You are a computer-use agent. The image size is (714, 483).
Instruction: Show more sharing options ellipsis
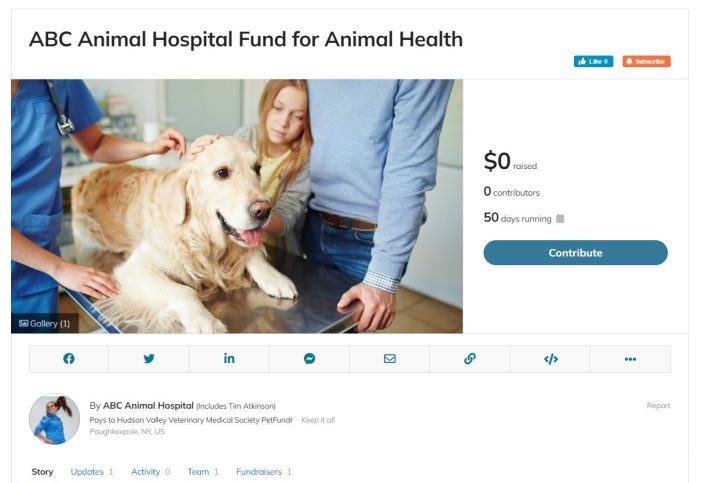pyautogui.click(x=630, y=359)
